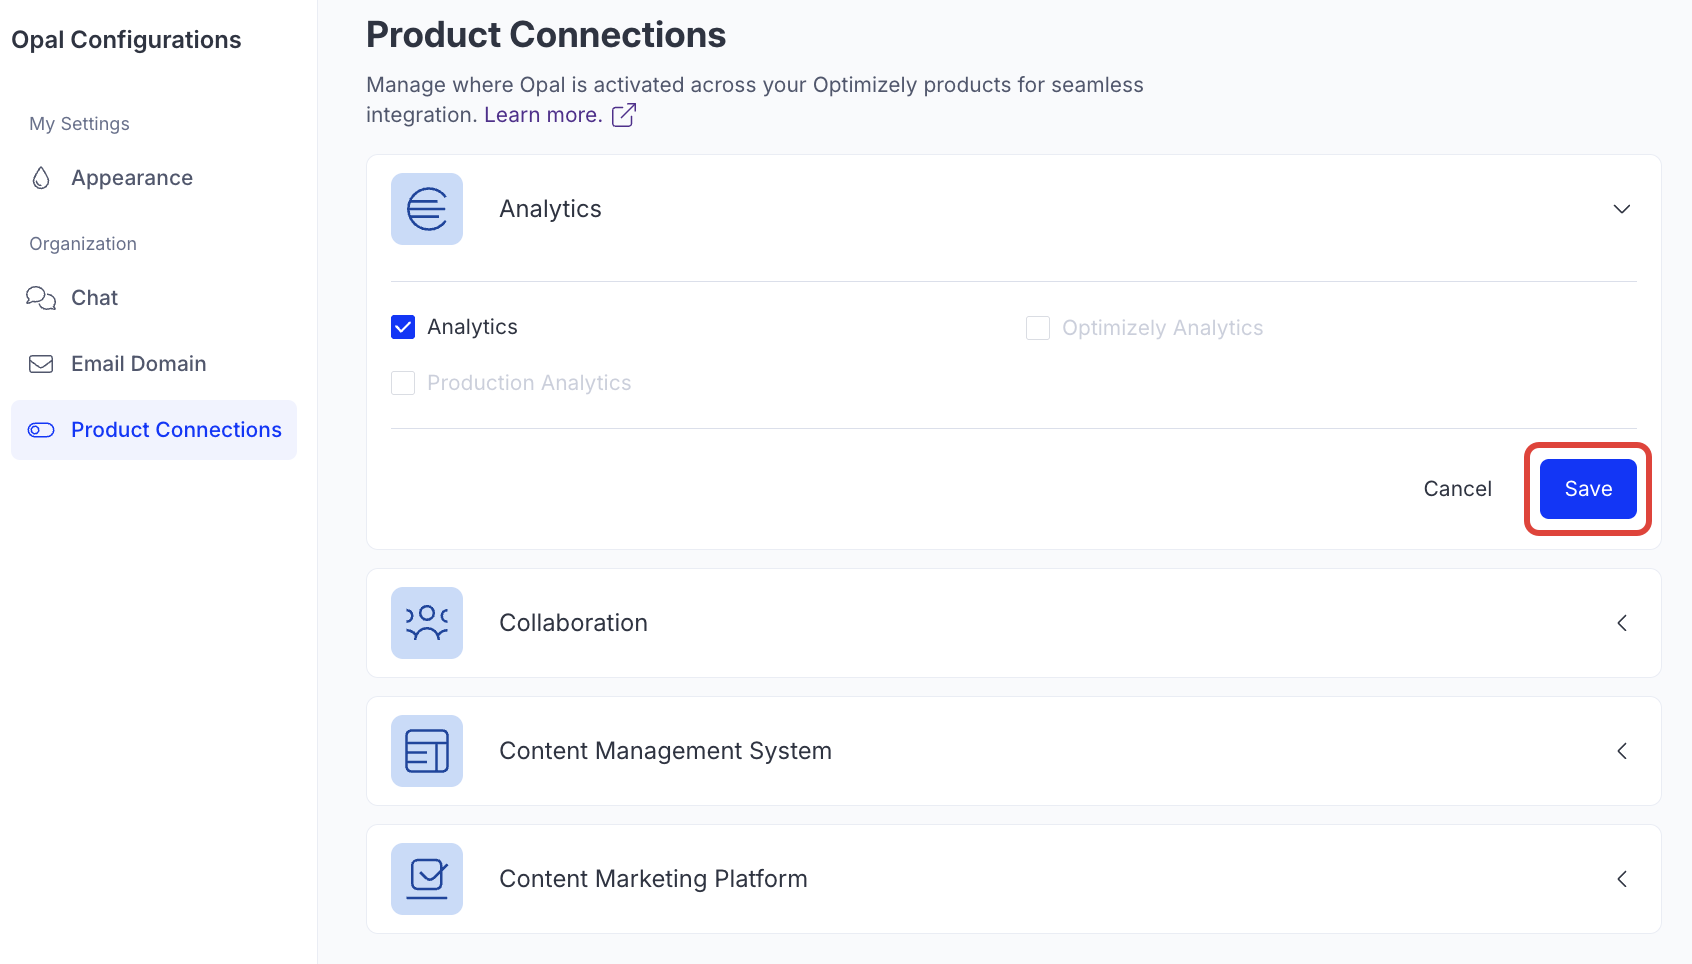1692x964 pixels.
Task: Cancel the Analytics changes
Action: pos(1457,489)
